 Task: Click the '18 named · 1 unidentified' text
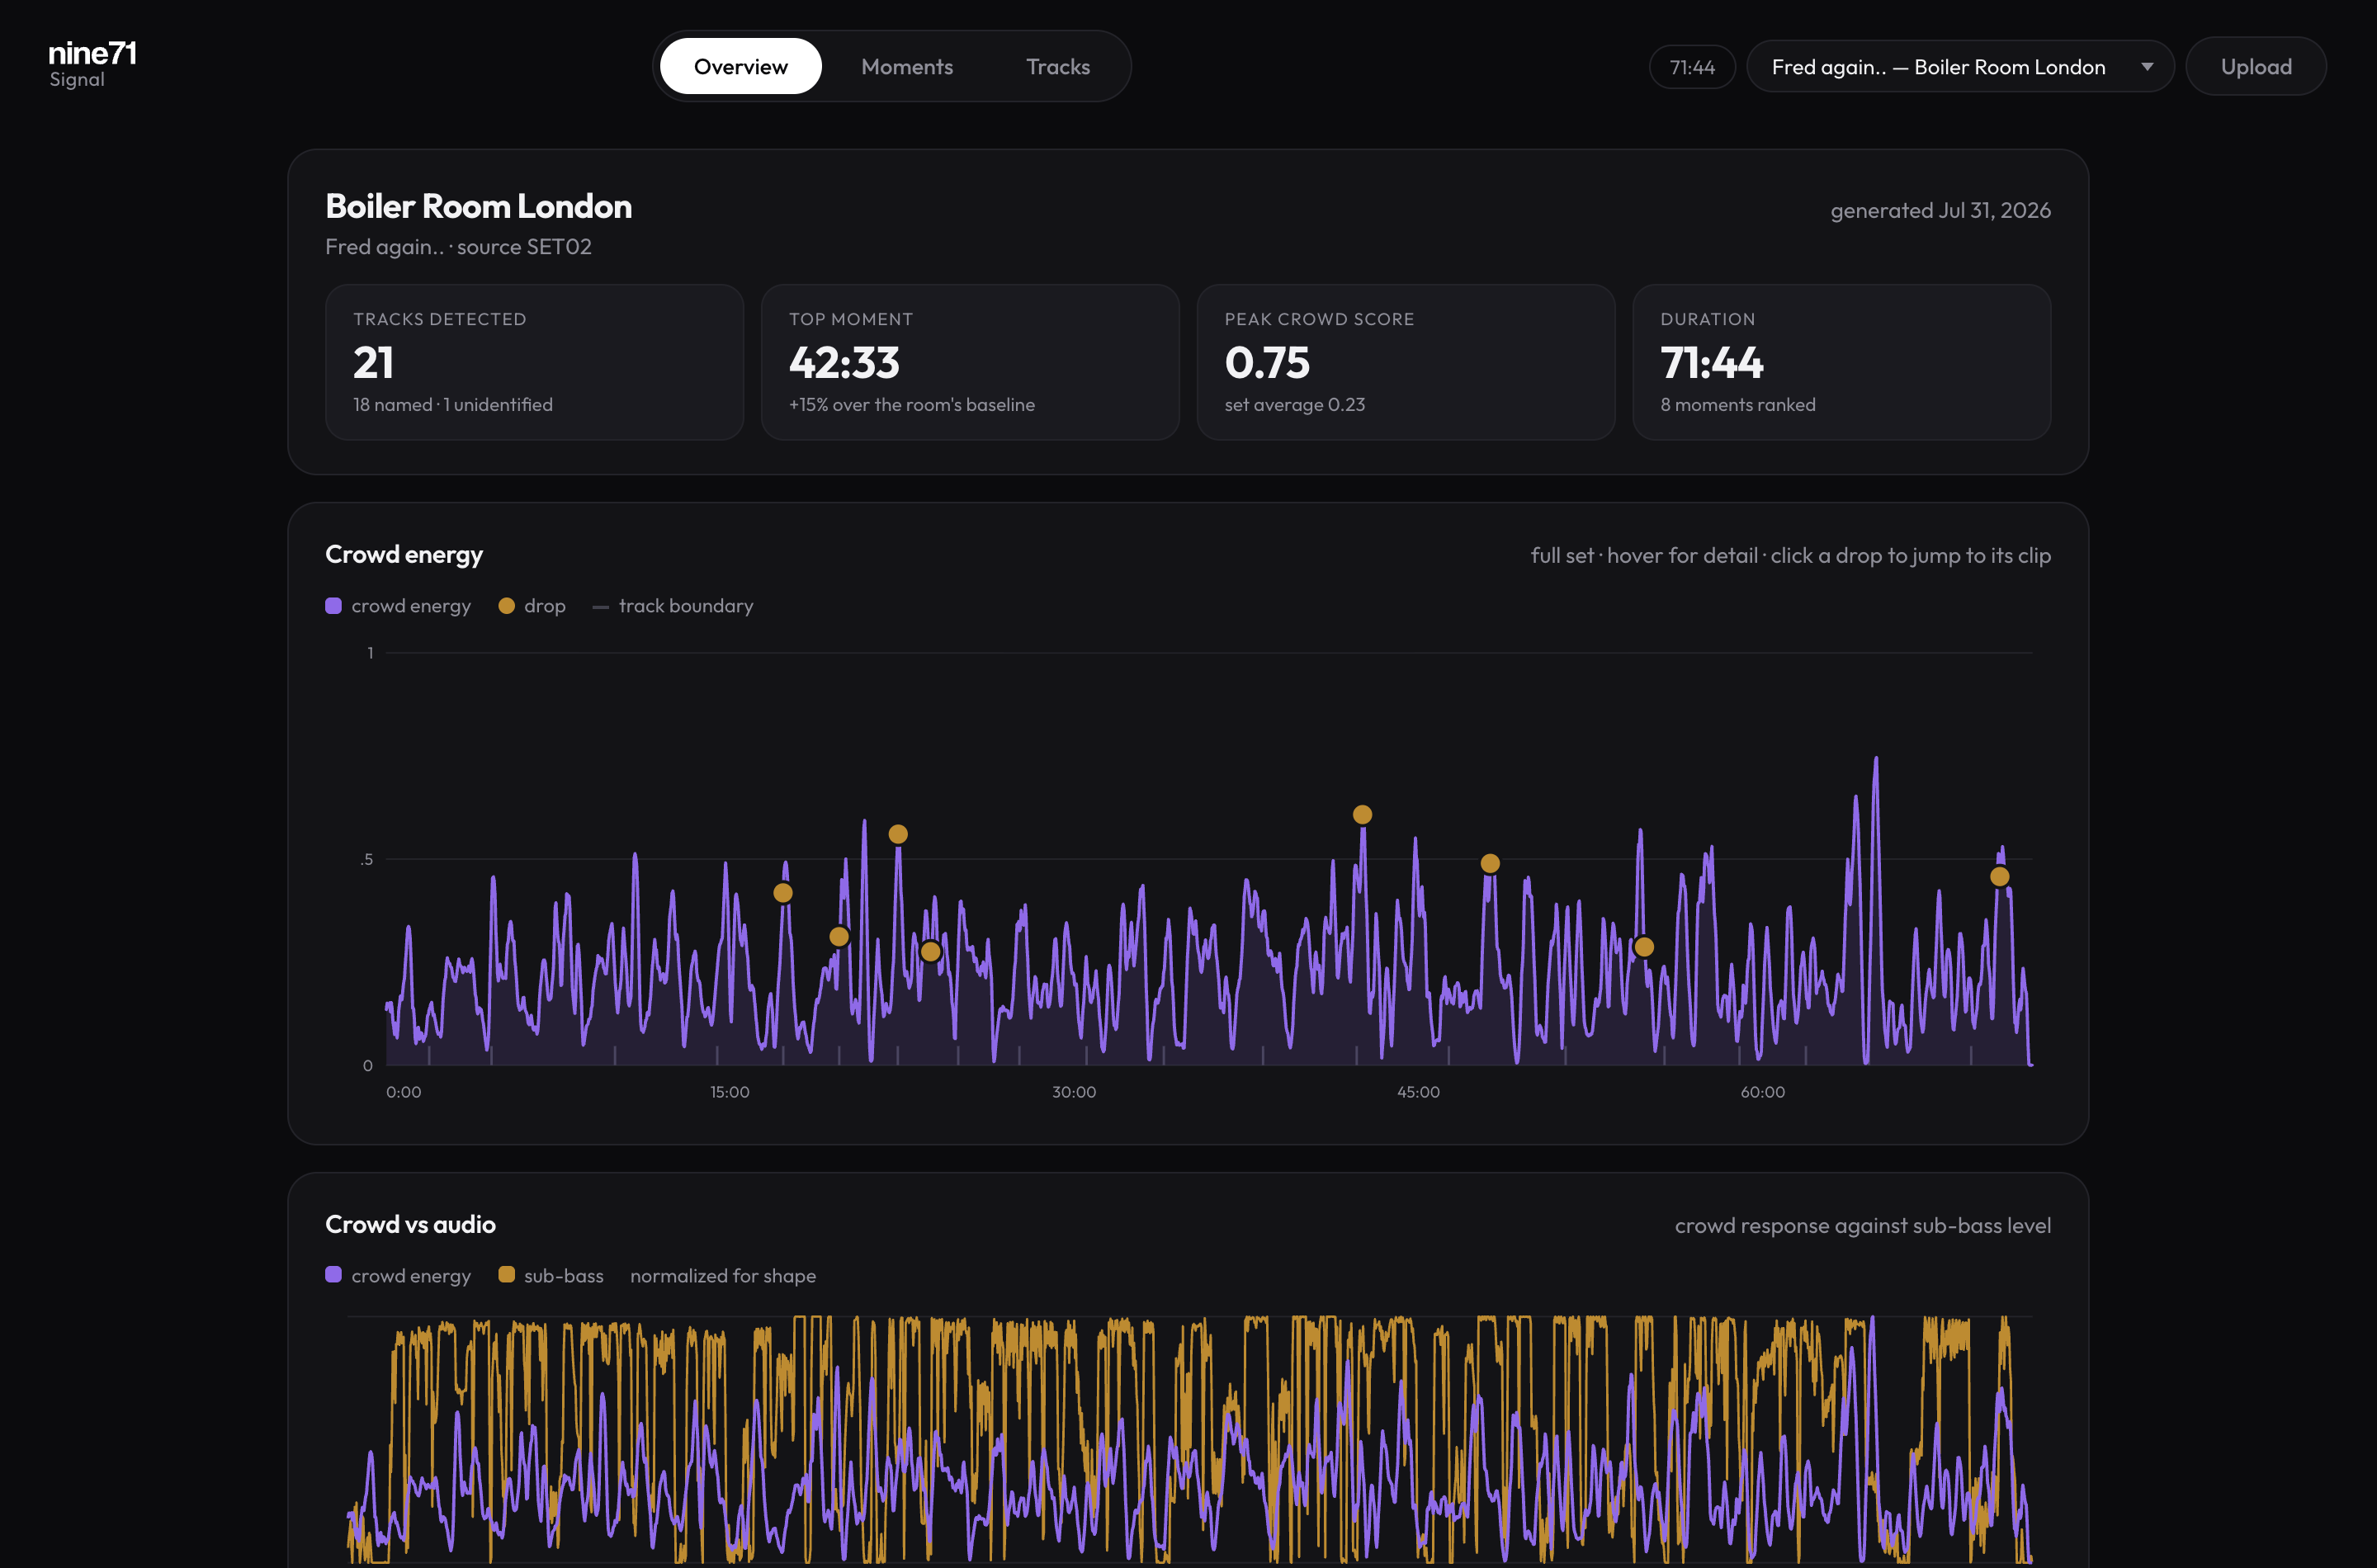tap(452, 405)
